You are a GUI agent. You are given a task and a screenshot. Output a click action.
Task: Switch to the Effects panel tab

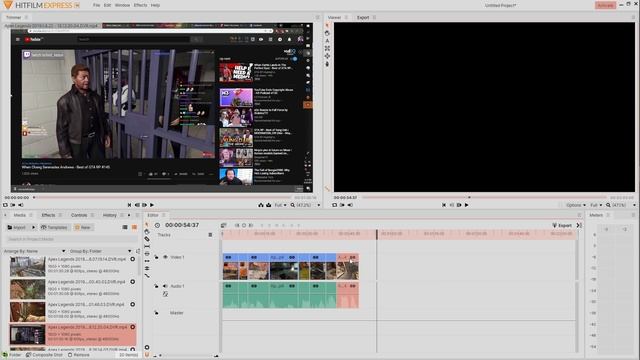click(48, 215)
